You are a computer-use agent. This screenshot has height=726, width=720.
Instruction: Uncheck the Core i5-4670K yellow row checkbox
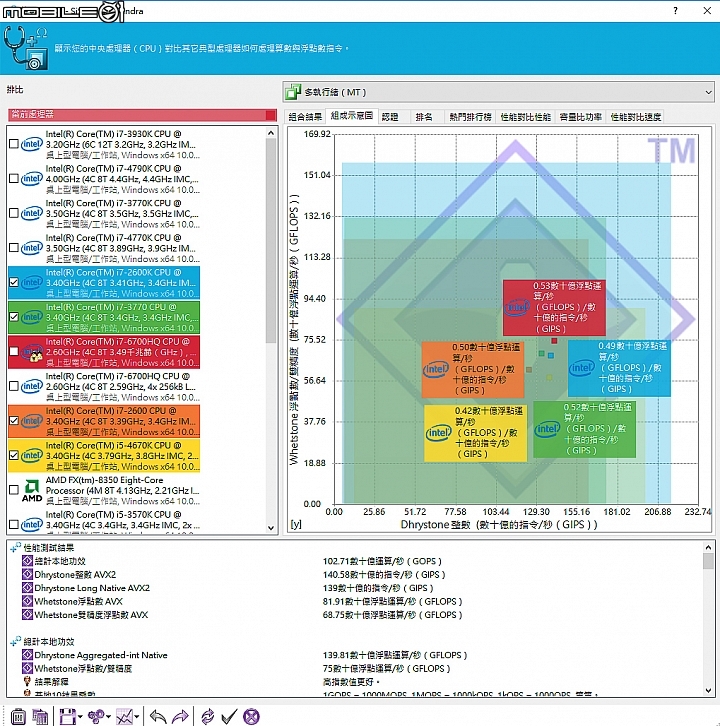(x=14, y=455)
